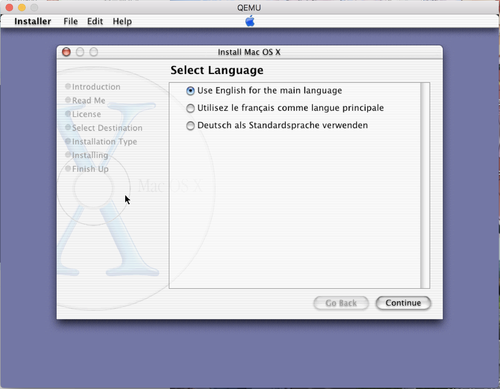Image resolution: width=500 pixels, height=389 pixels.
Task: Click the Finish Up step label
Action: pos(90,169)
